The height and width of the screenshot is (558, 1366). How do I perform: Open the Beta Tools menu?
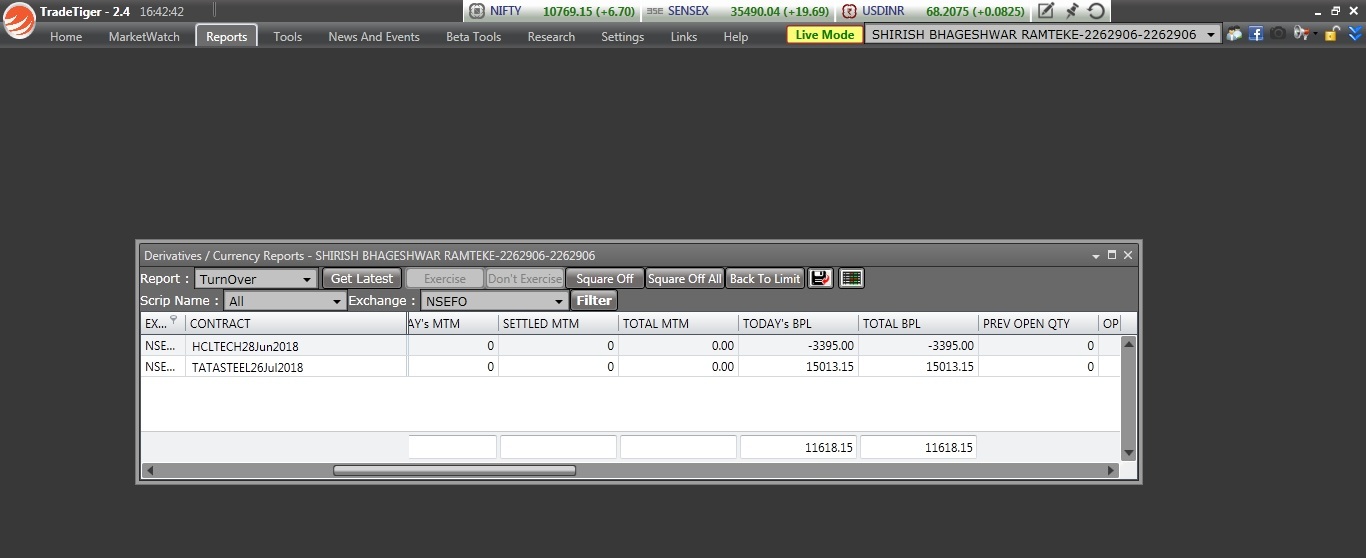[x=473, y=36]
